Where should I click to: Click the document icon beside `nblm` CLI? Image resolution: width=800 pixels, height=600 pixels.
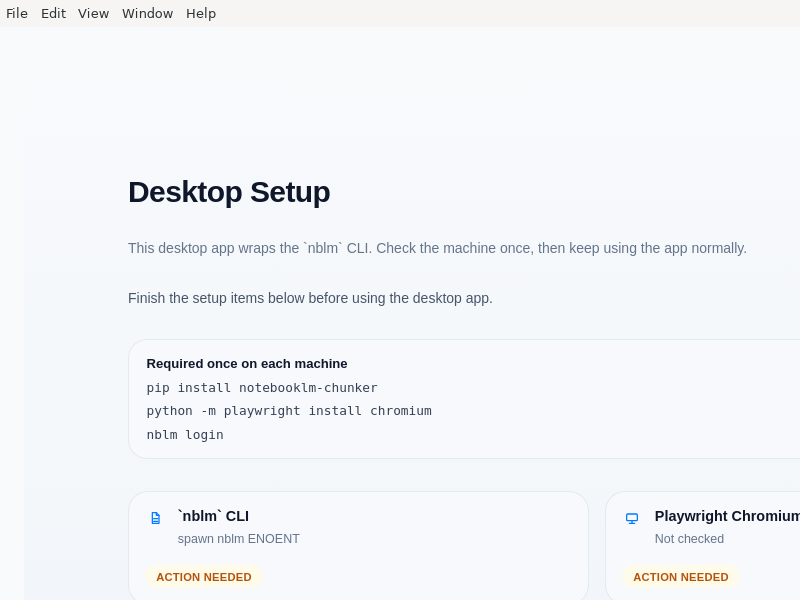click(x=156, y=518)
